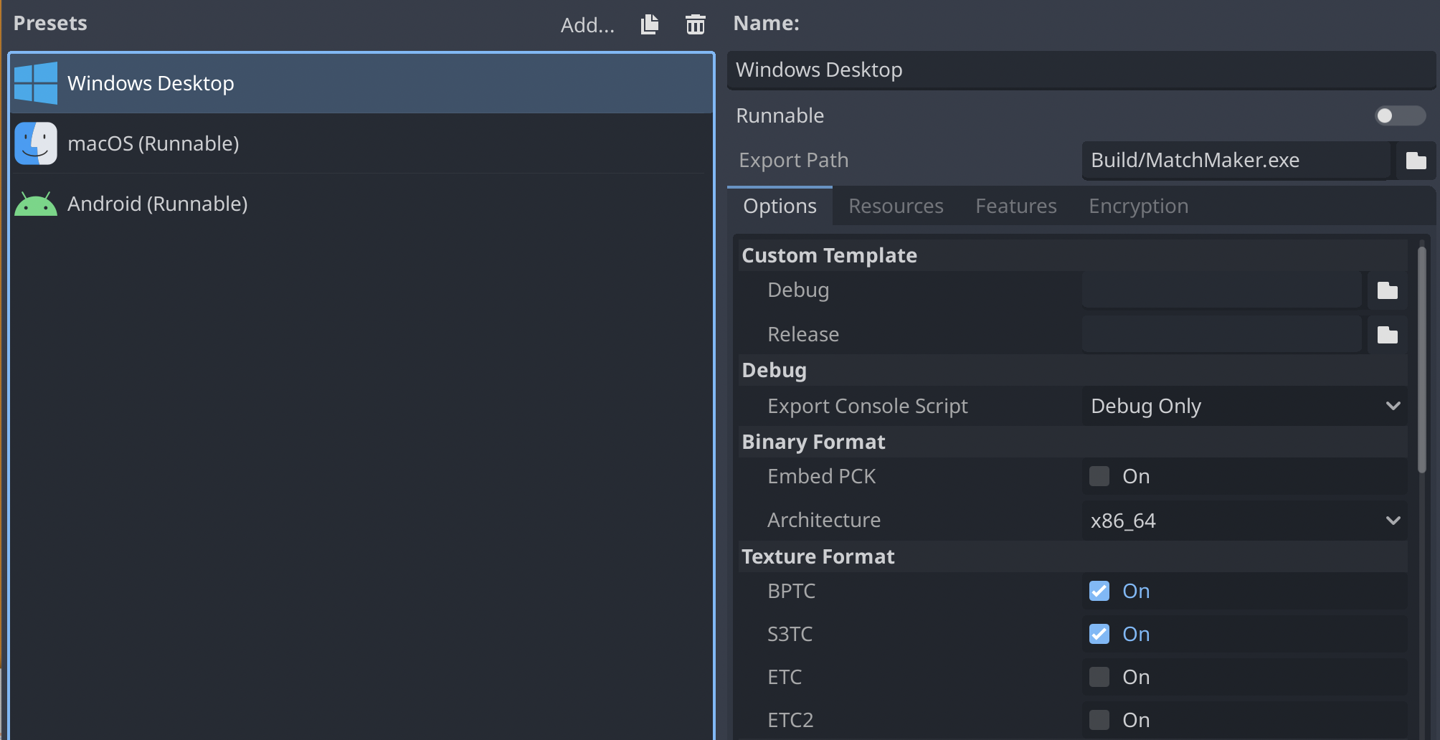Click the Windows logo icon in presets
Viewport: 1440px width, 740px height.
point(36,83)
